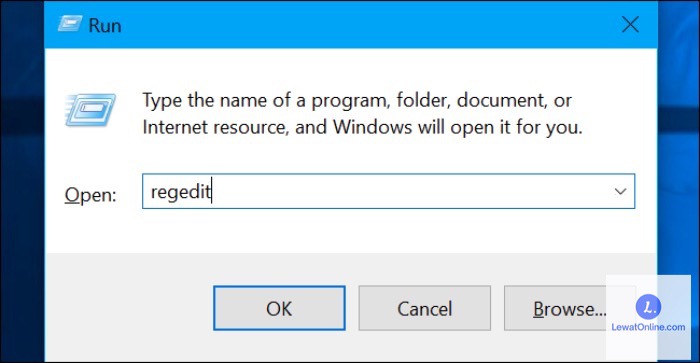Click the round LewatOnline logo watermark

click(648, 306)
